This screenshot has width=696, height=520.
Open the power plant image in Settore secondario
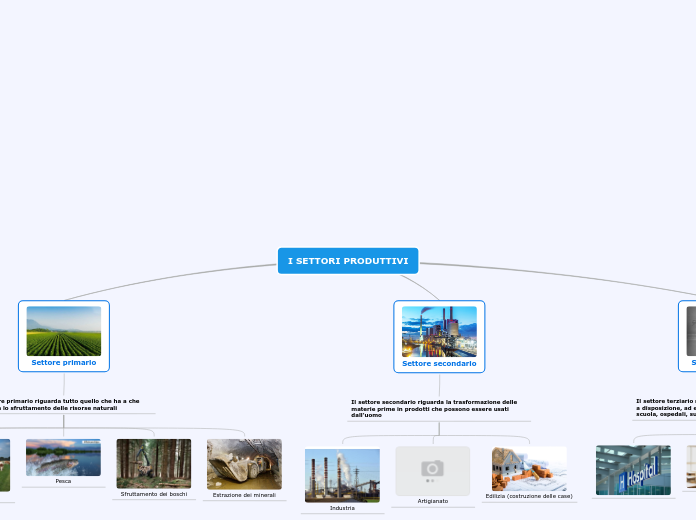coord(439,331)
